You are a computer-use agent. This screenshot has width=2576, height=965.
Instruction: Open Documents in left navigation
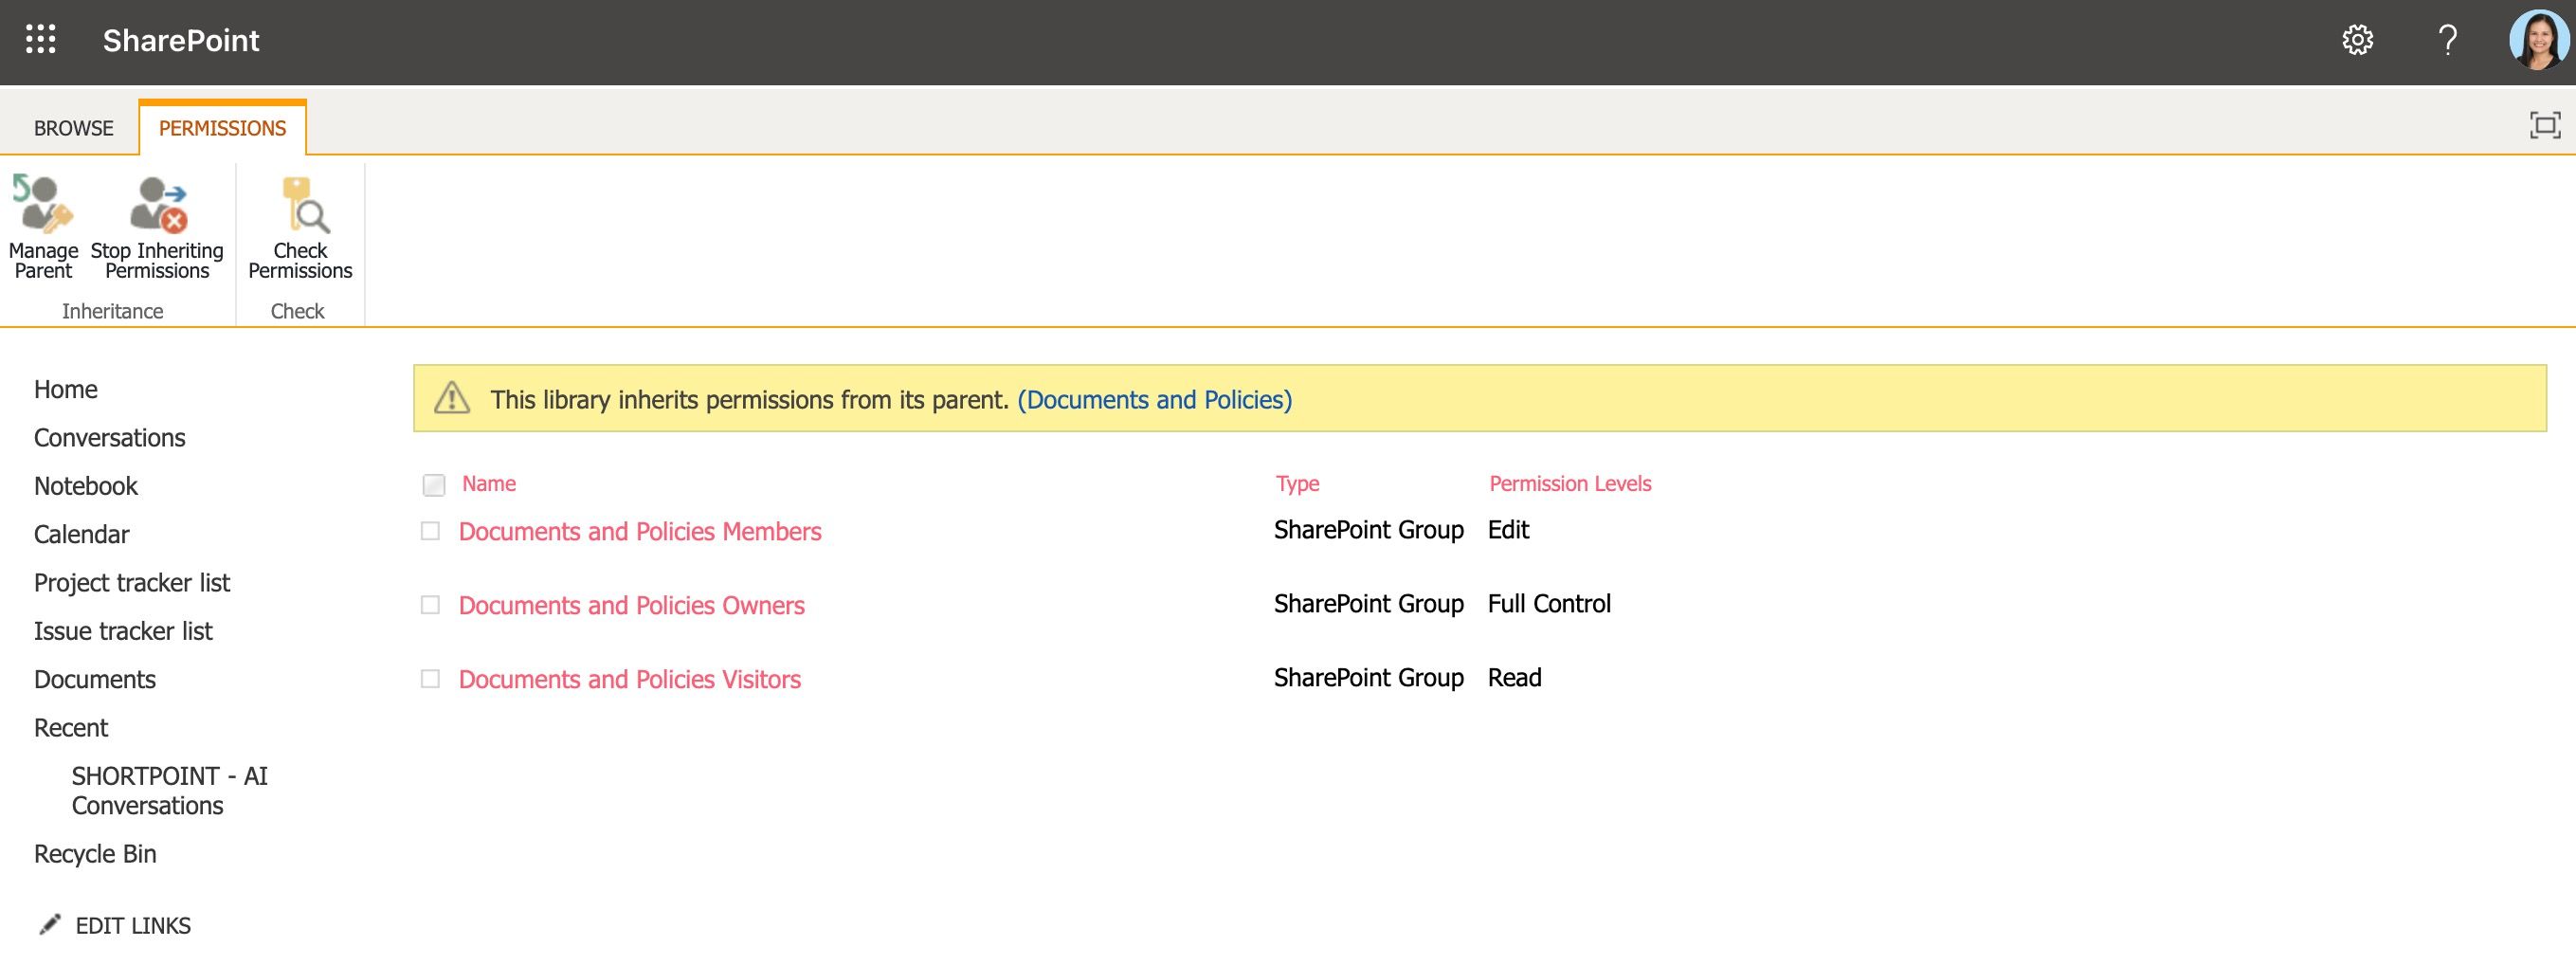[x=95, y=679]
